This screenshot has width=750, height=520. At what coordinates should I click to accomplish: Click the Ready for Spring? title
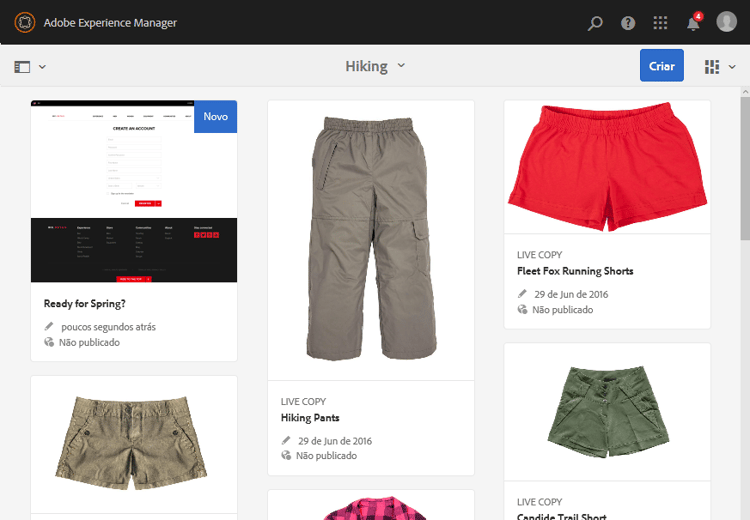coord(85,304)
